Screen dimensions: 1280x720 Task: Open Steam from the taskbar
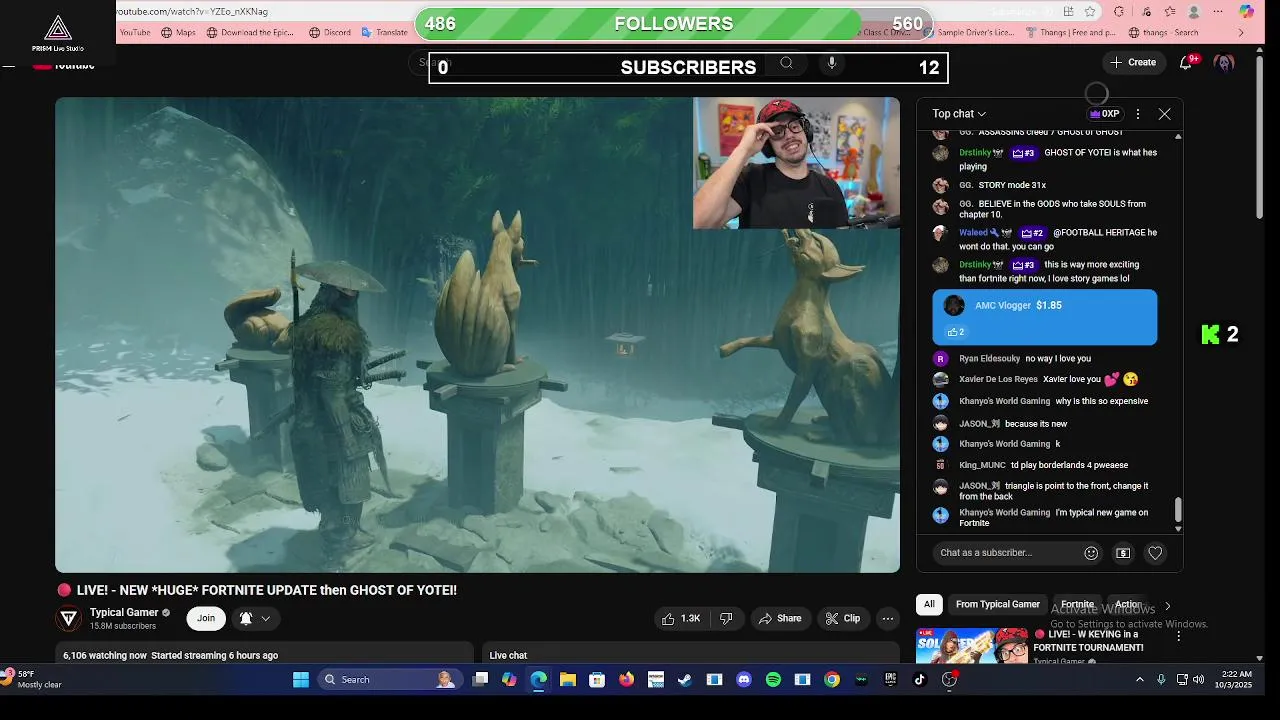(685, 680)
